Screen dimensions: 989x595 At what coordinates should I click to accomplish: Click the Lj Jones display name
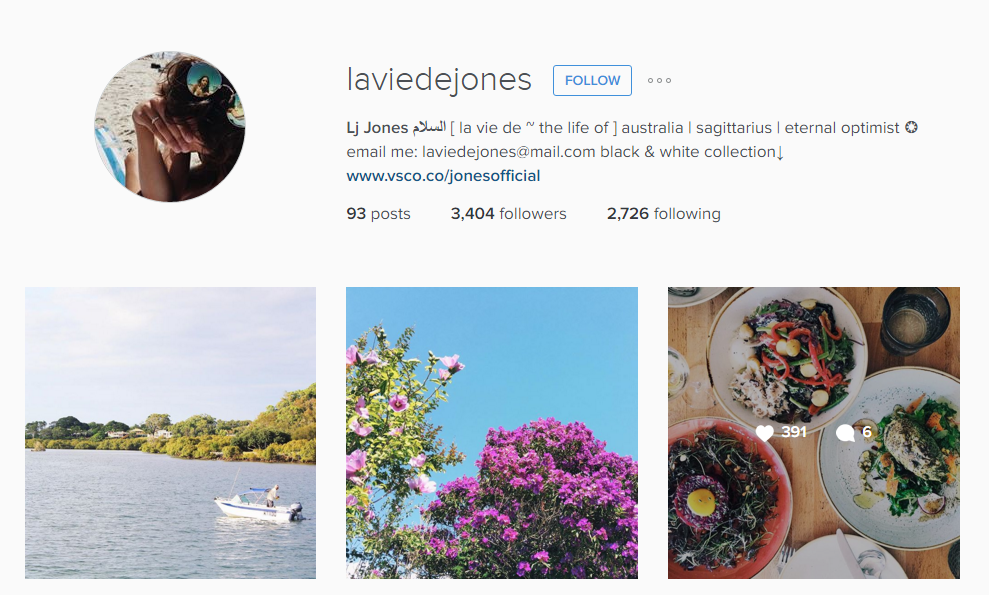(377, 128)
